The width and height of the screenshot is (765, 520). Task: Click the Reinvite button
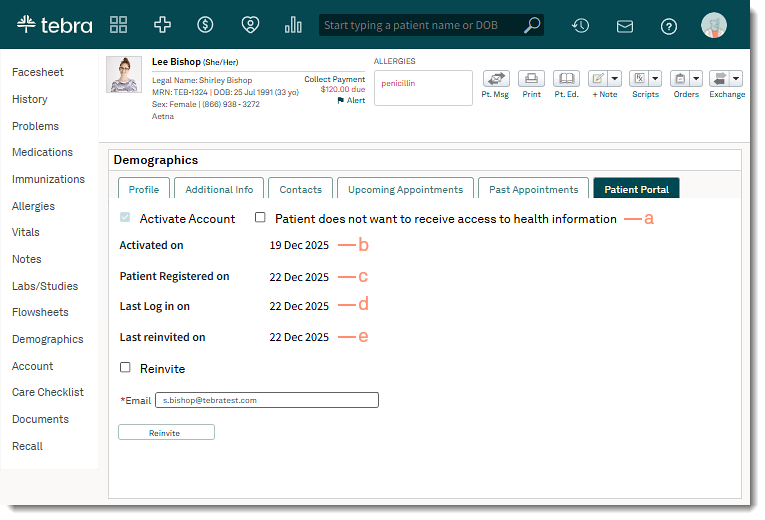(x=166, y=433)
